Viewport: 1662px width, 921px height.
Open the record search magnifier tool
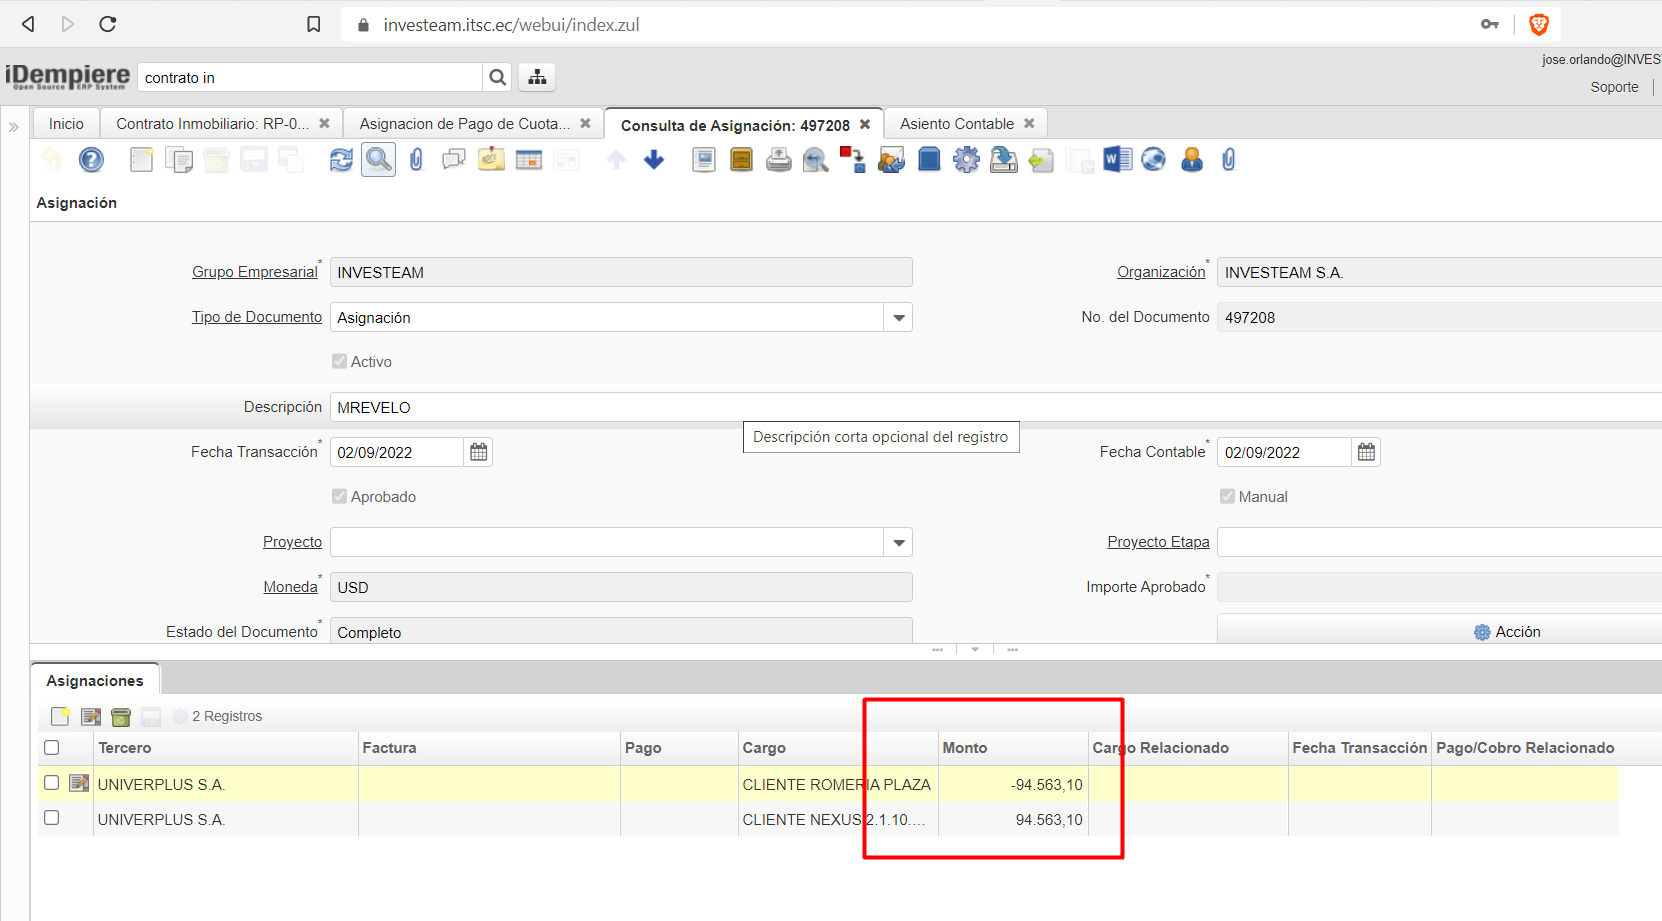pos(378,160)
